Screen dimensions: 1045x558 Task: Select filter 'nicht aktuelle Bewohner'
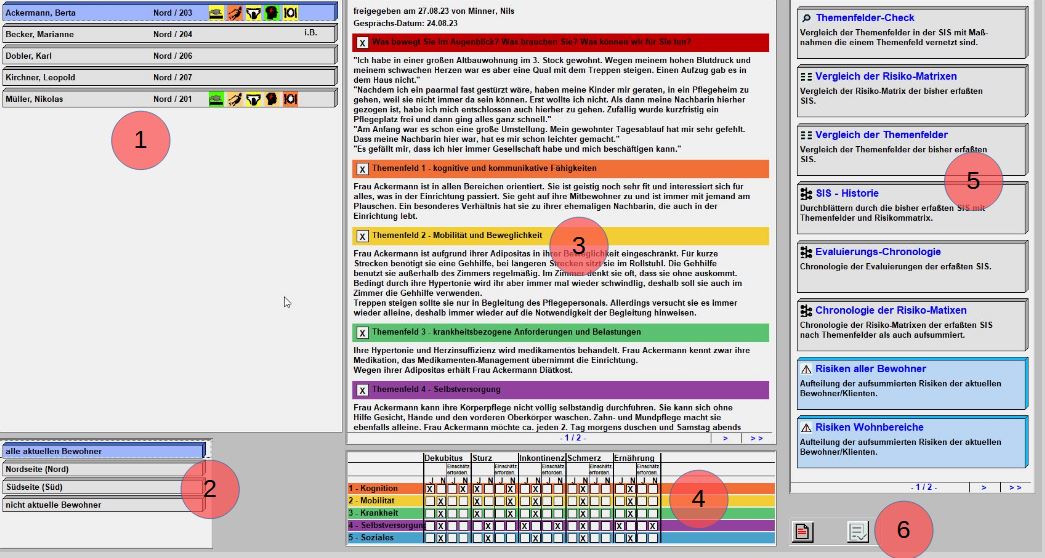pos(103,505)
